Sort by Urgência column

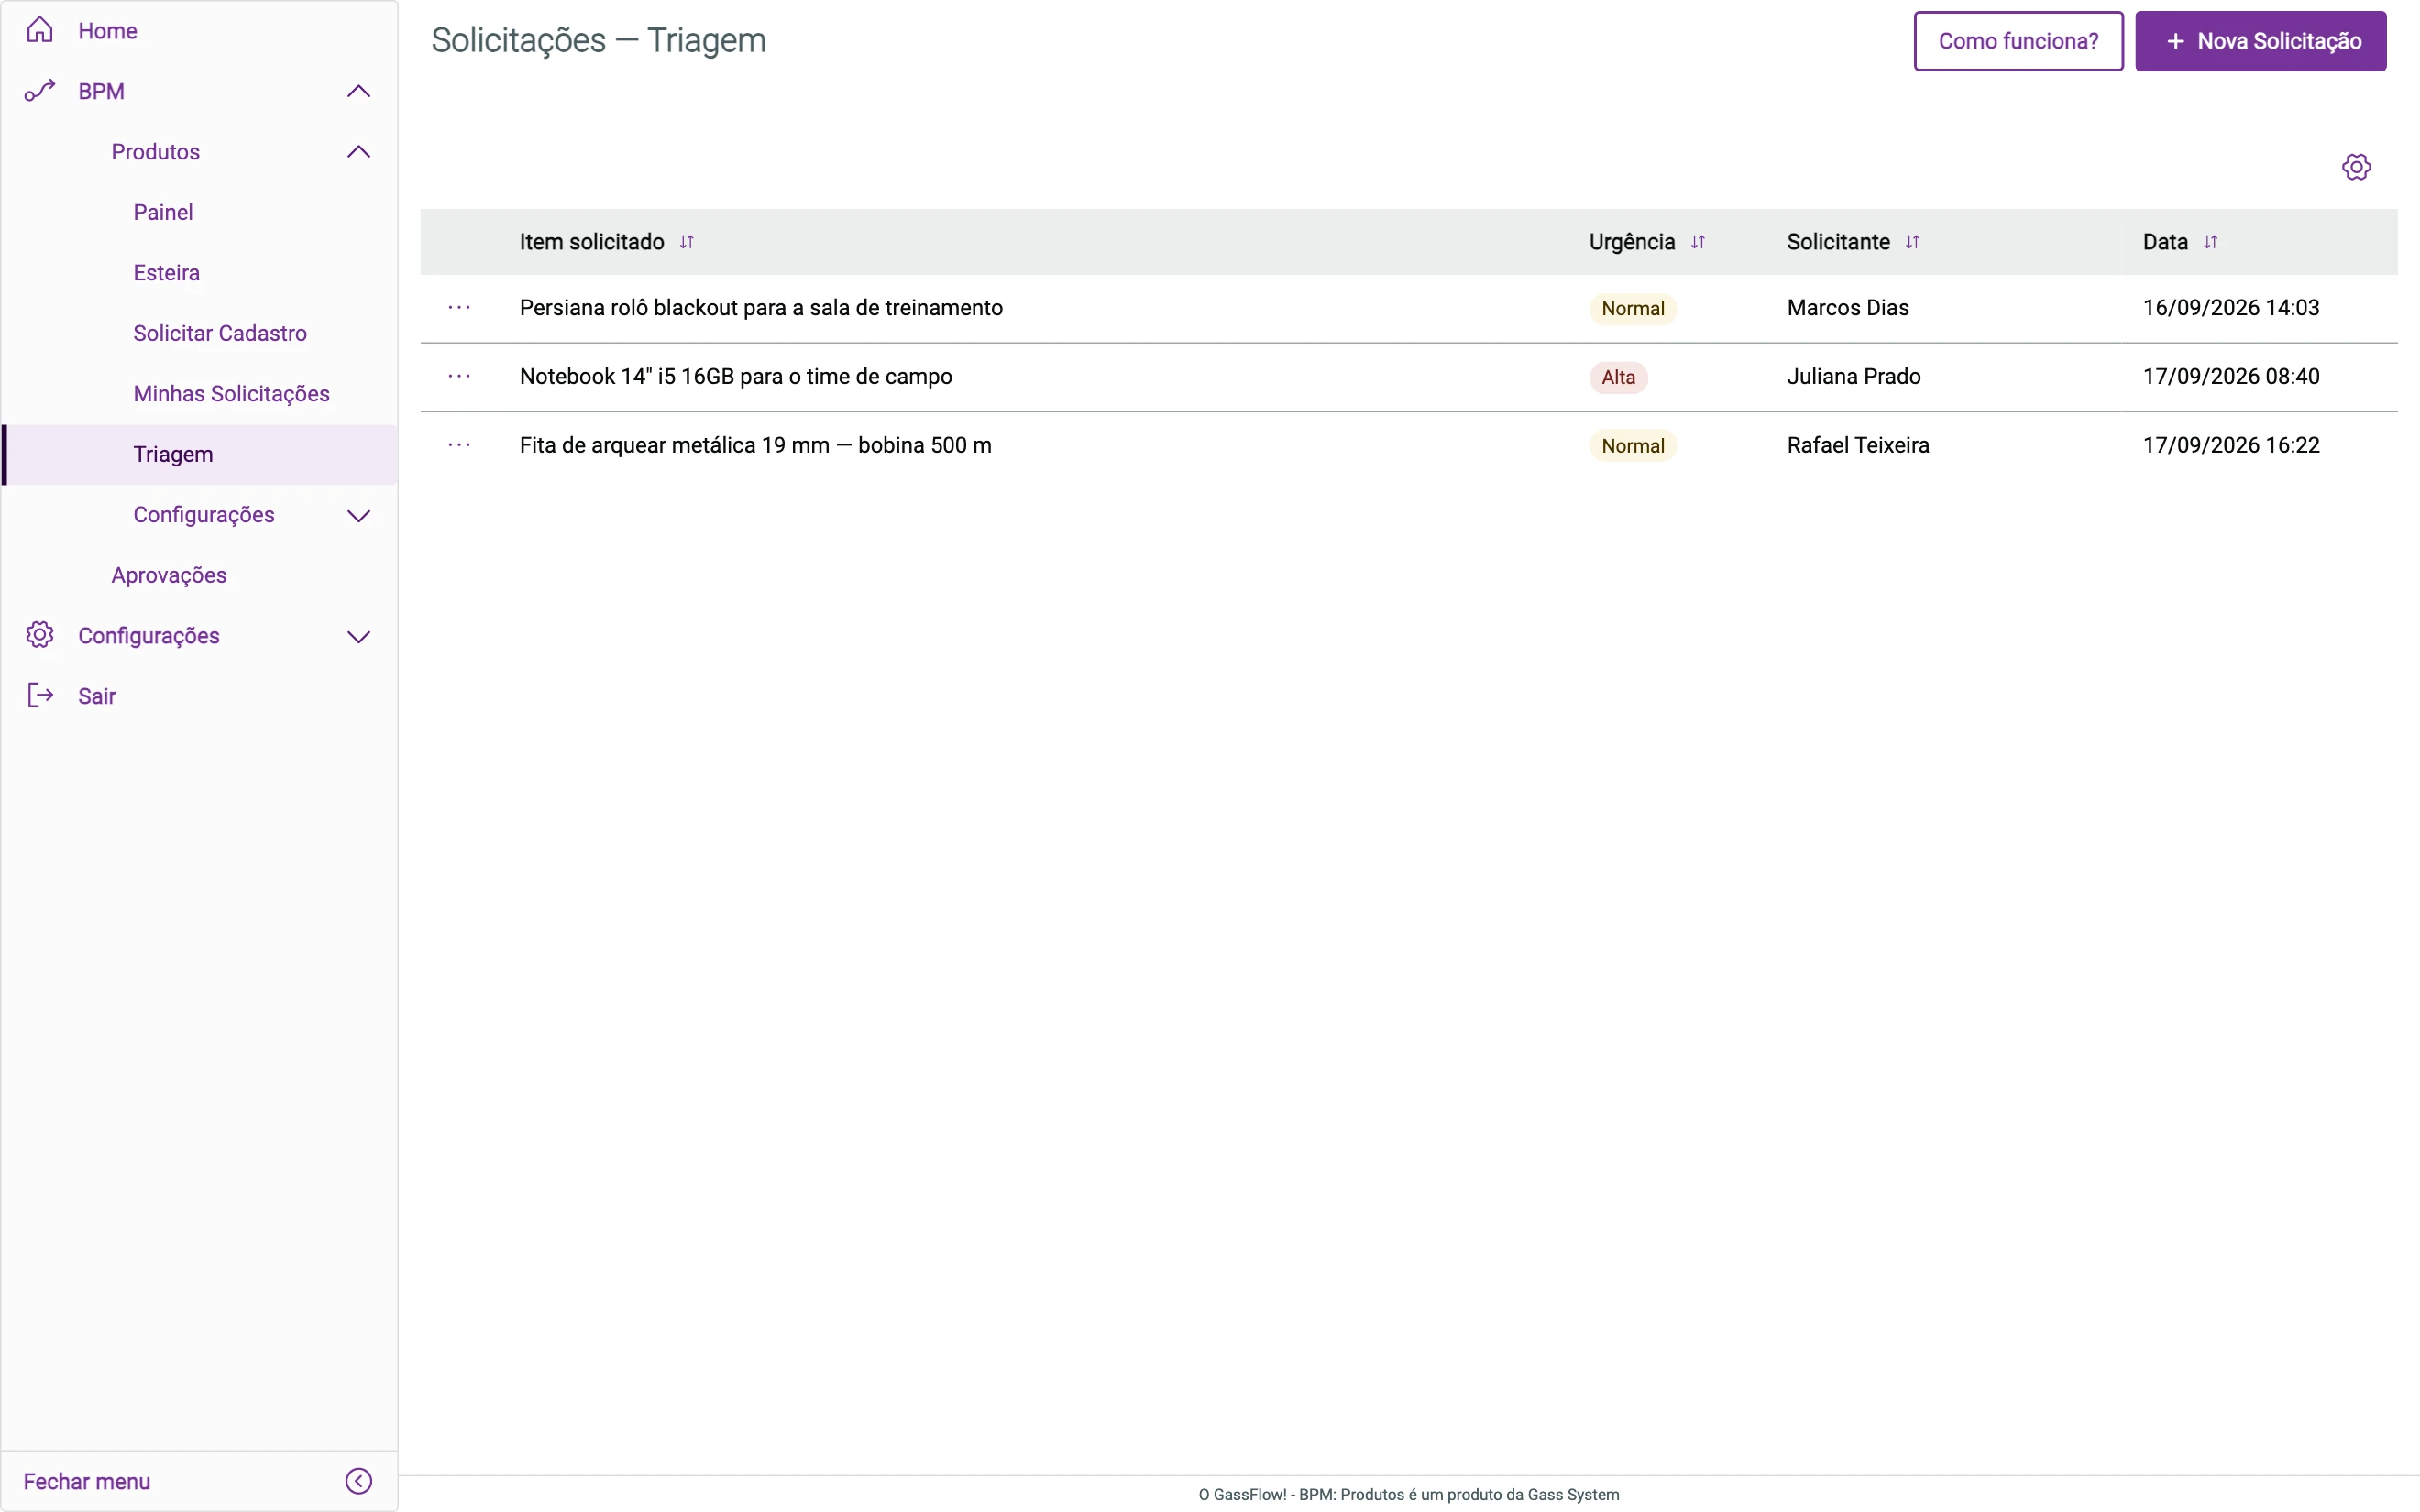[1698, 242]
